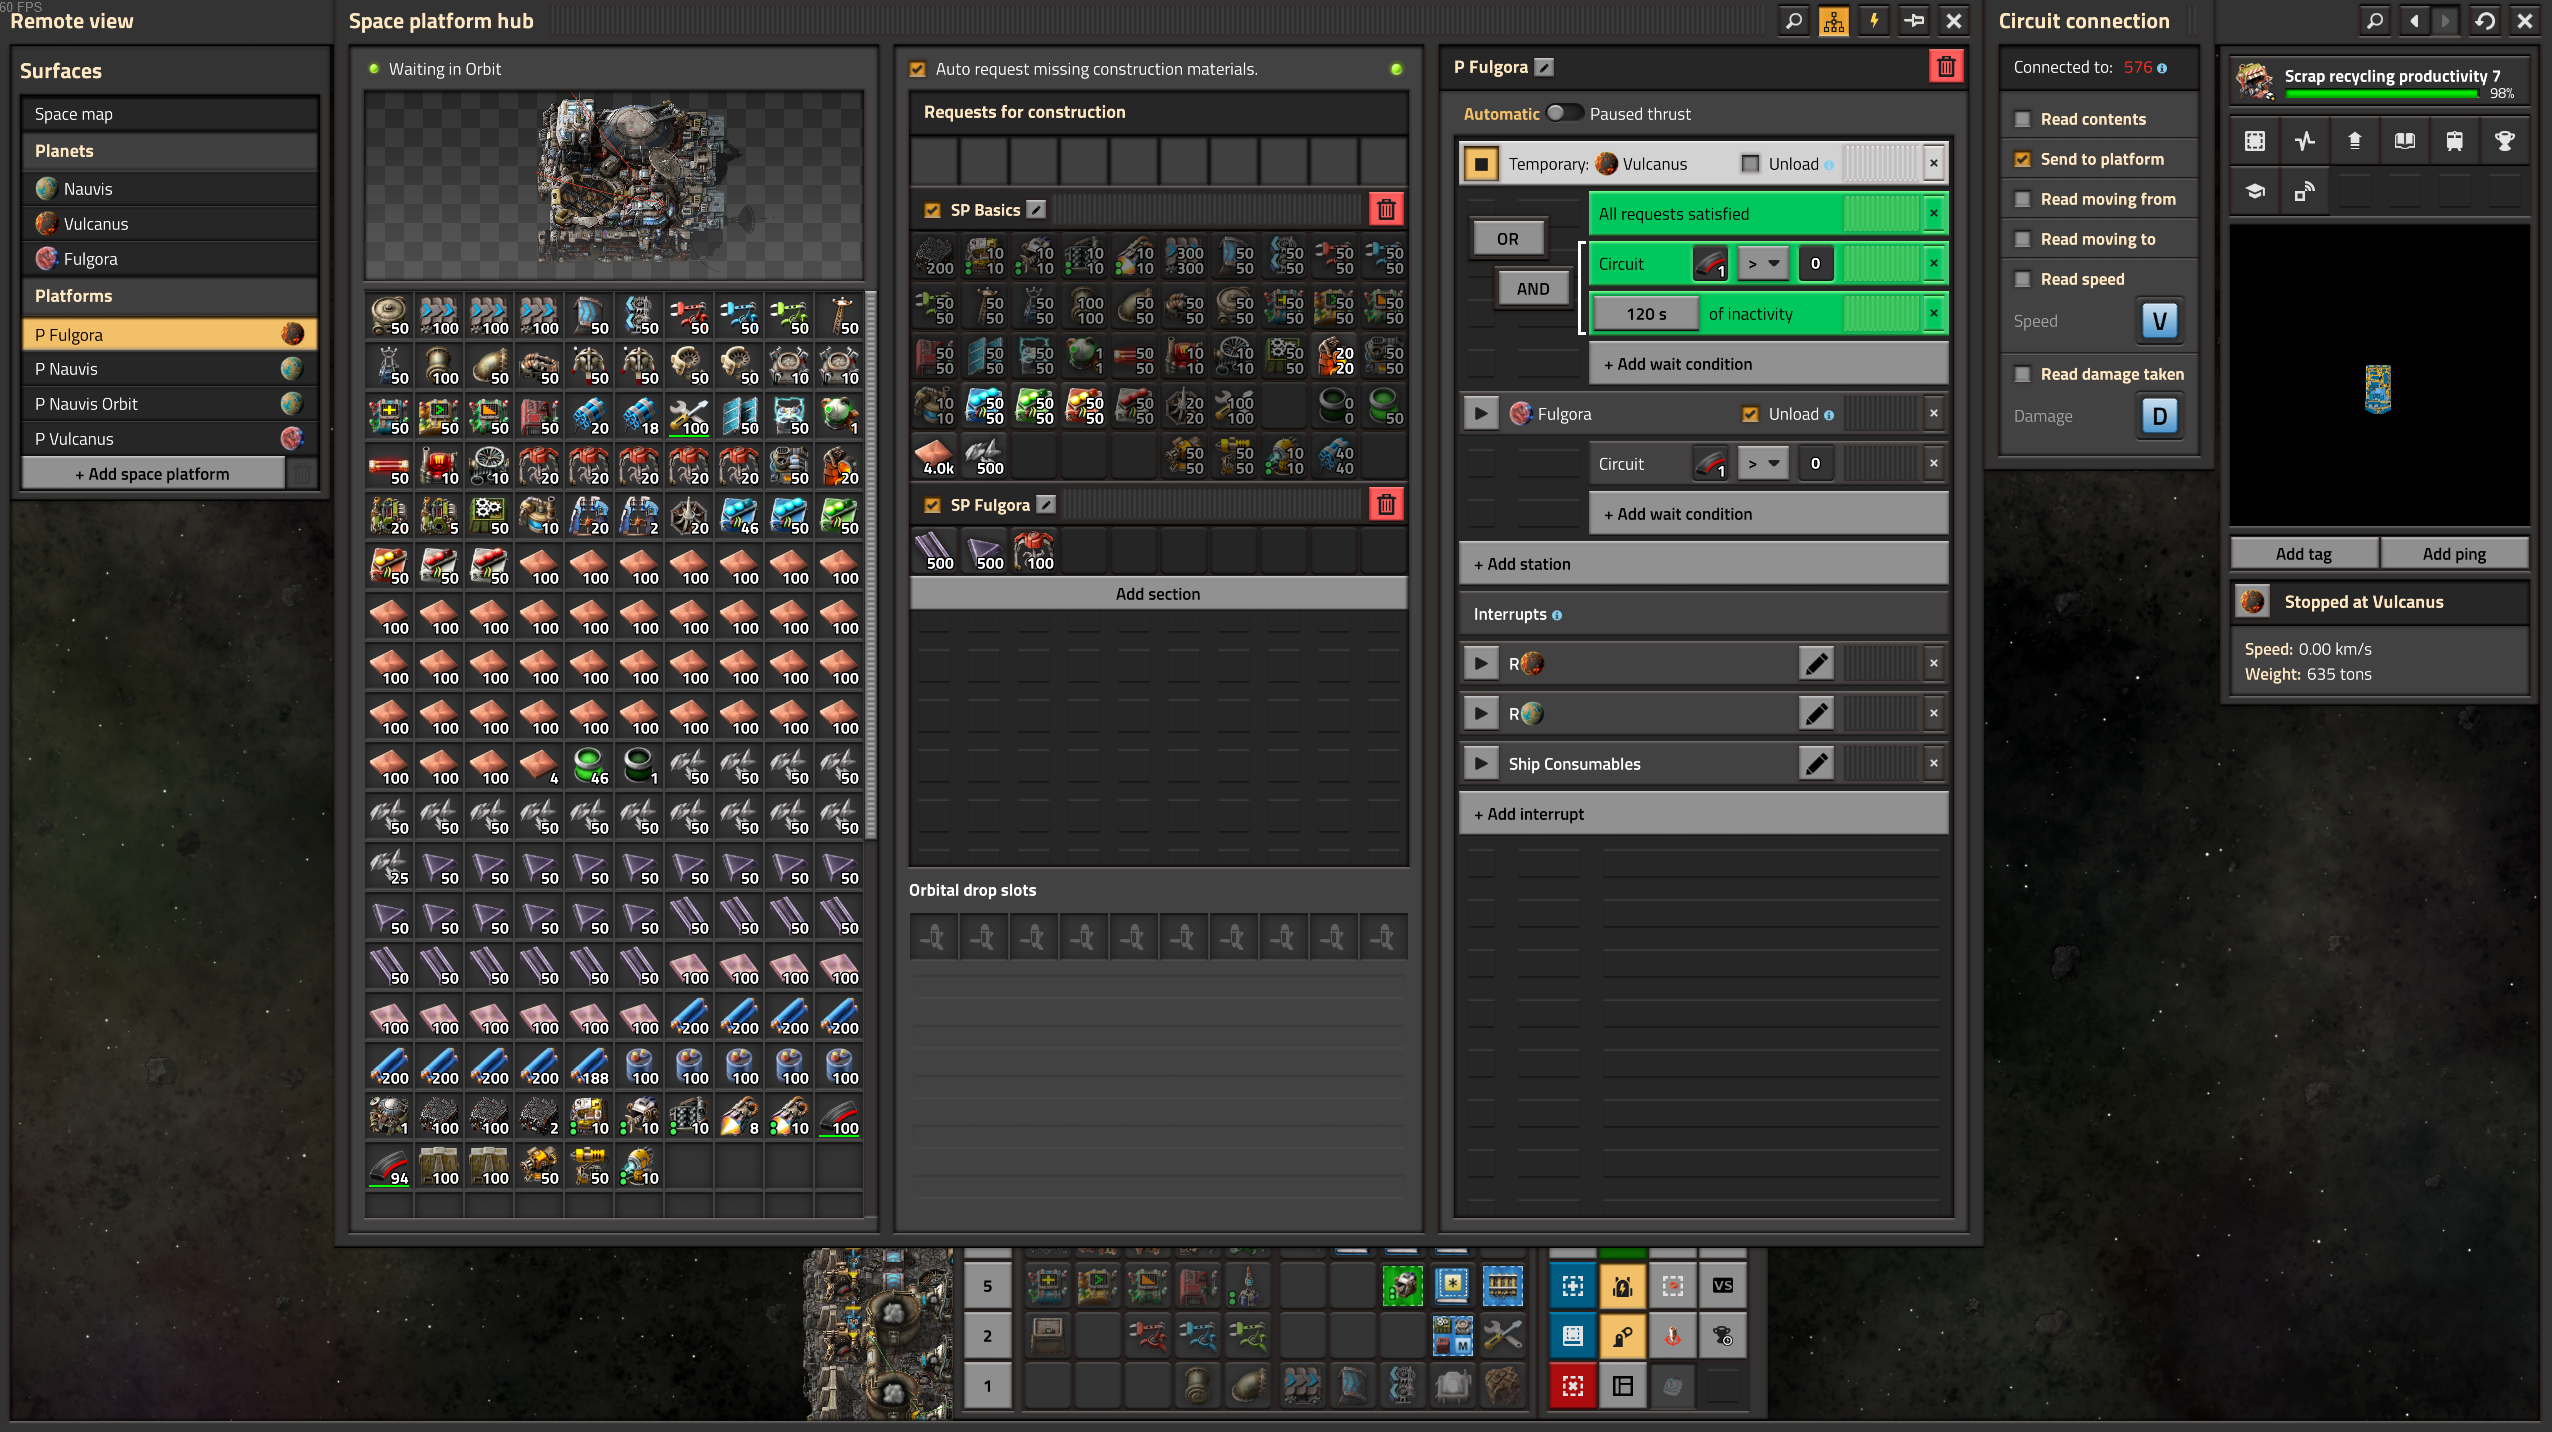Click the SP Basics rename pencil icon

tap(1037, 210)
